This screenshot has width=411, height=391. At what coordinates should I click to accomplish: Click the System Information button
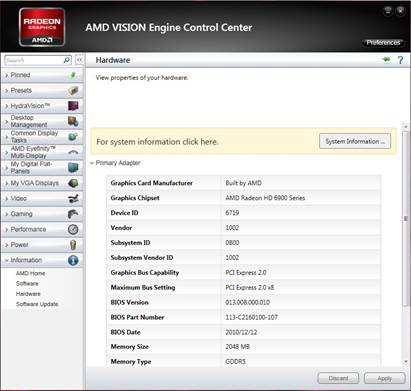pos(355,141)
